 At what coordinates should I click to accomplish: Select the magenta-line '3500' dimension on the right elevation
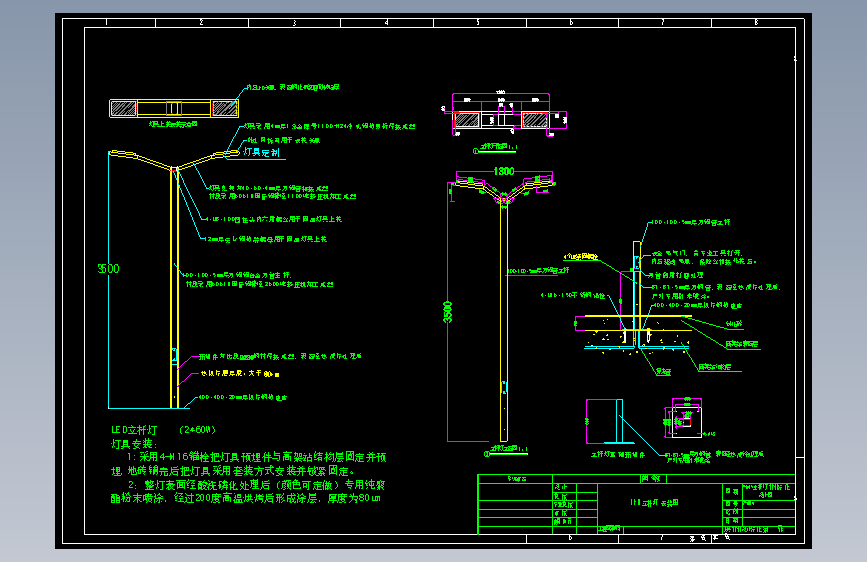click(x=448, y=312)
